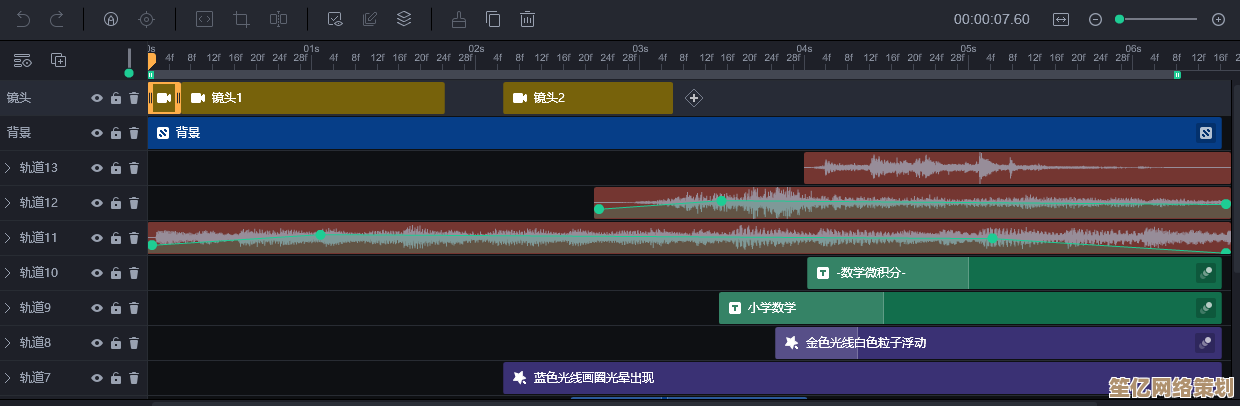This screenshot has width=1240, height=406.
Task: Toggle the lock on 轨道10
Action: click(116, 273)
